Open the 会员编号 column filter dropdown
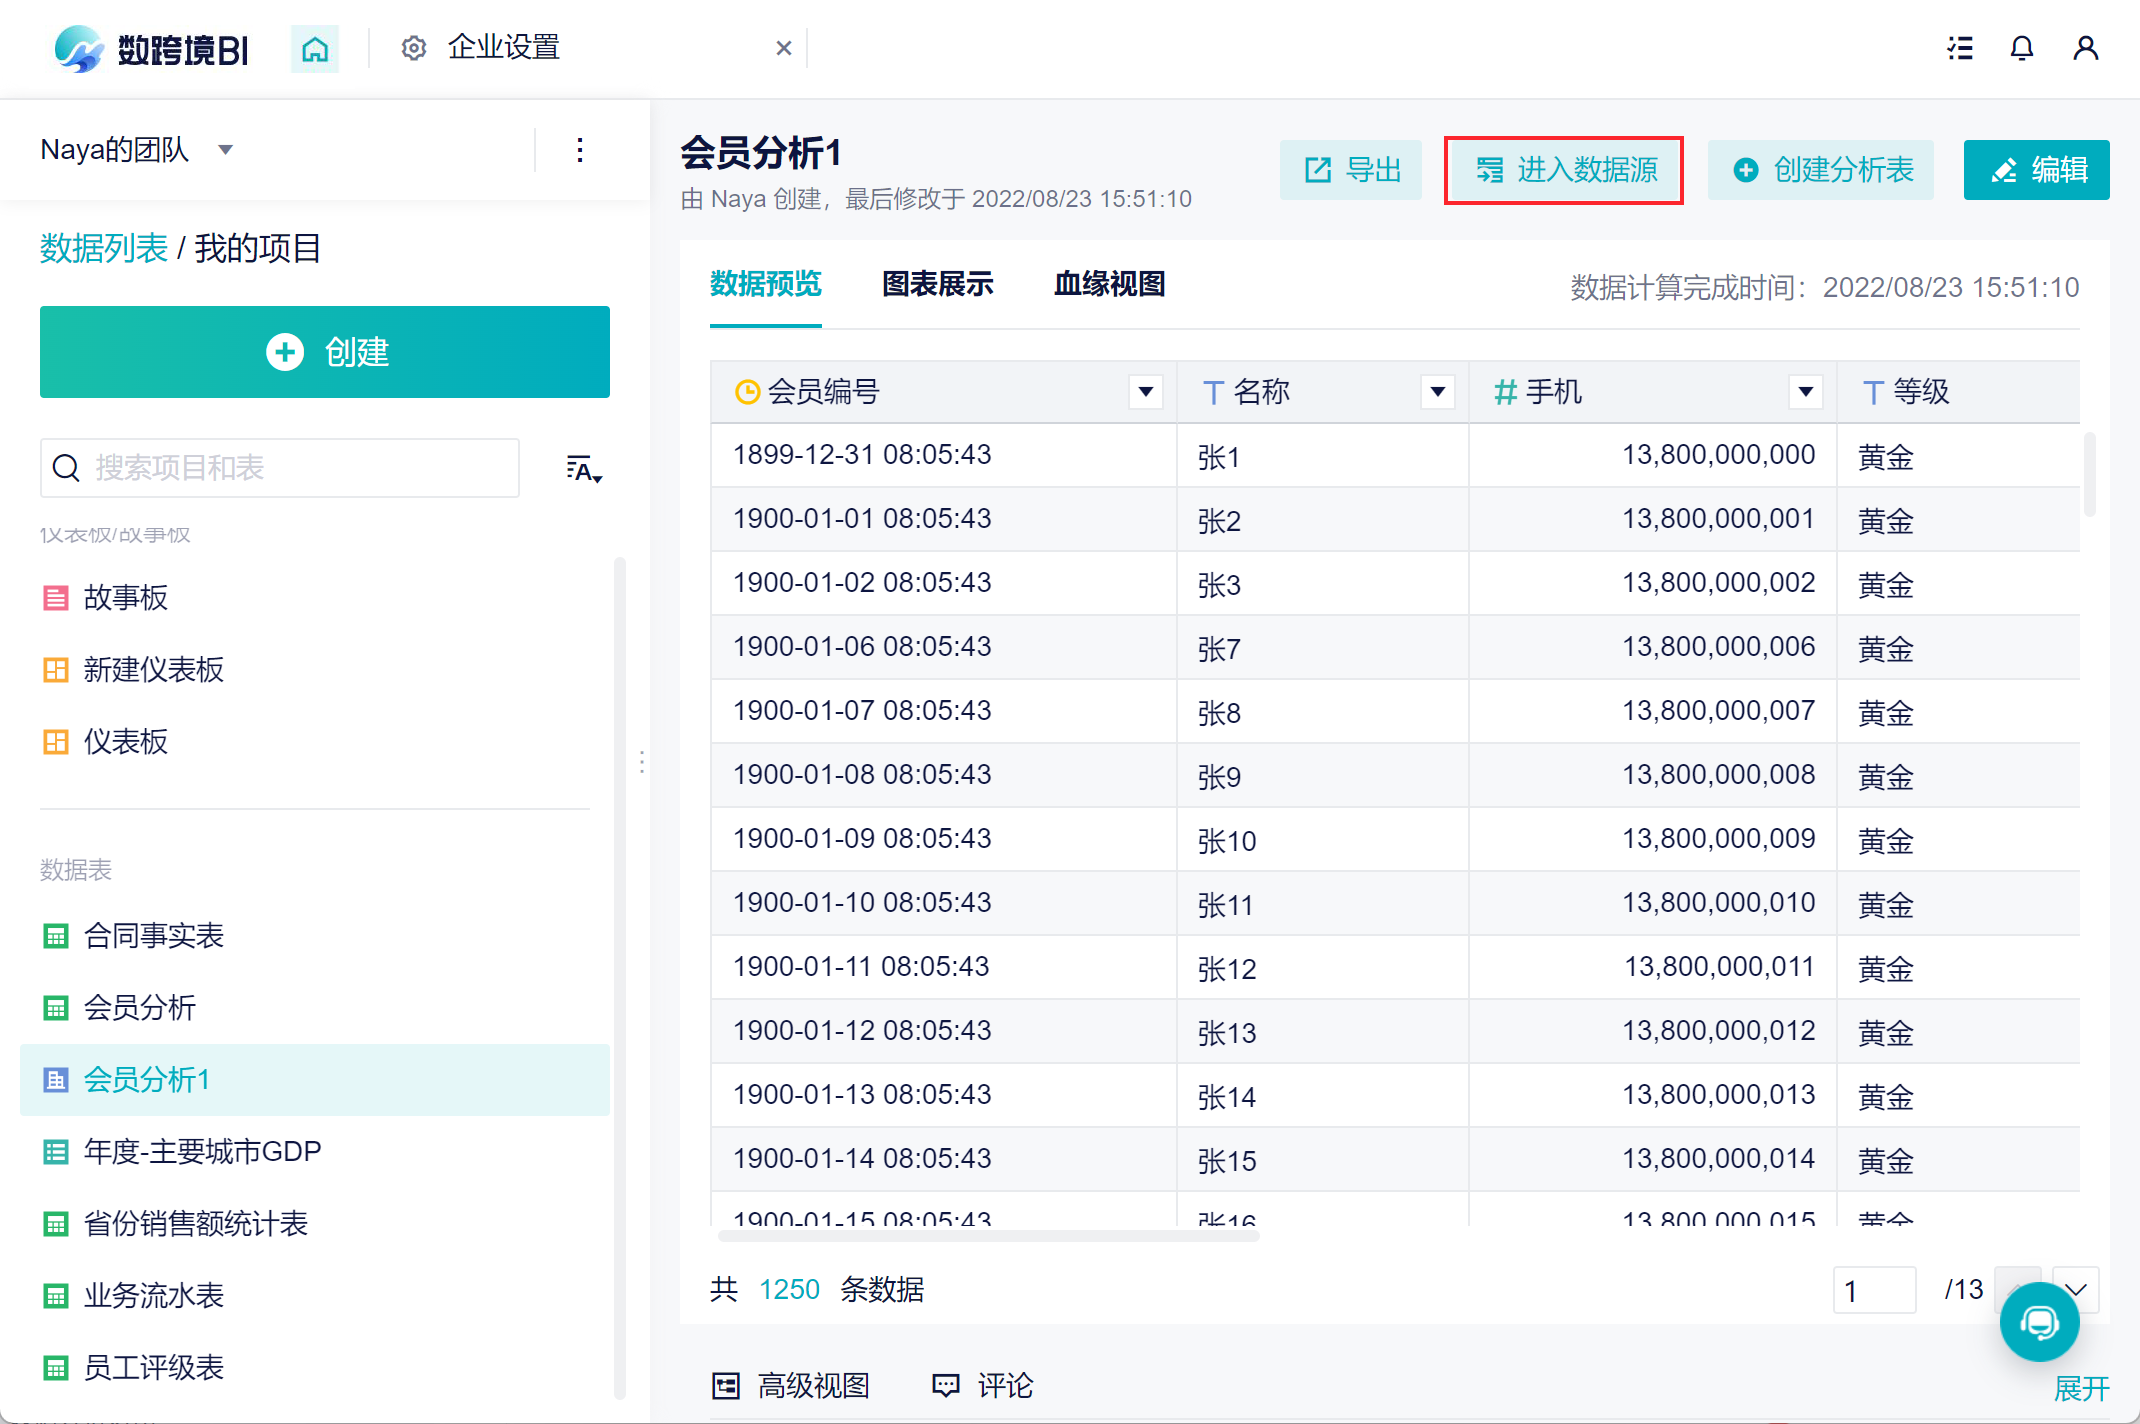 point(1146,392)
